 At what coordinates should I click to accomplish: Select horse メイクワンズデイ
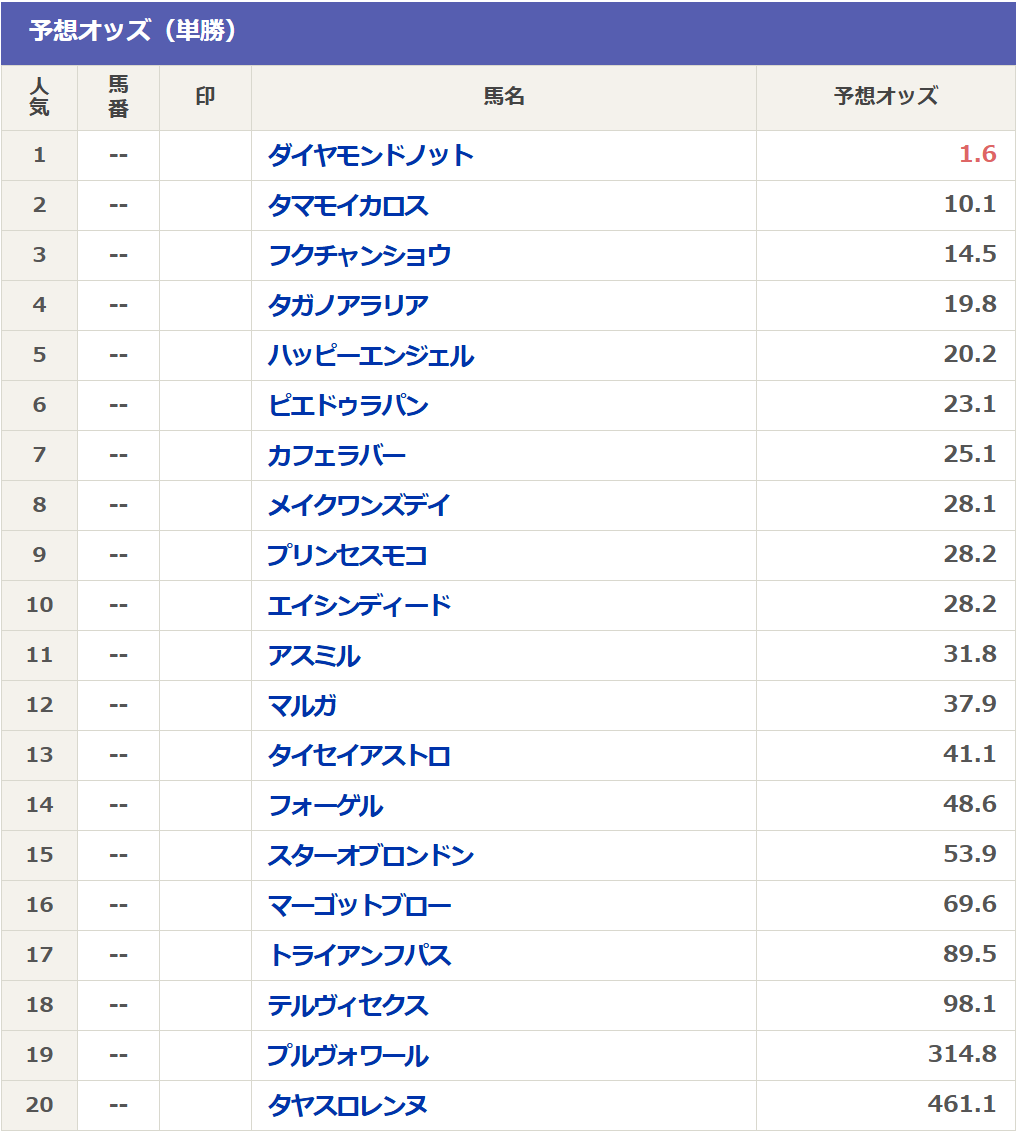(x=359, y=505)
